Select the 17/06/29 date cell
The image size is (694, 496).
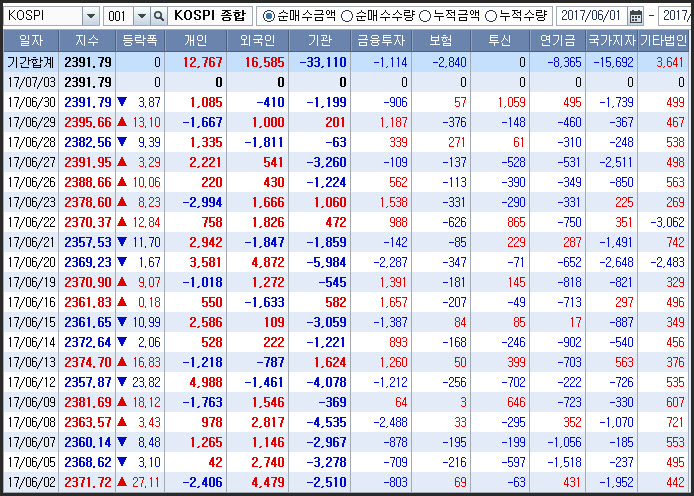(x=32, y=122)
